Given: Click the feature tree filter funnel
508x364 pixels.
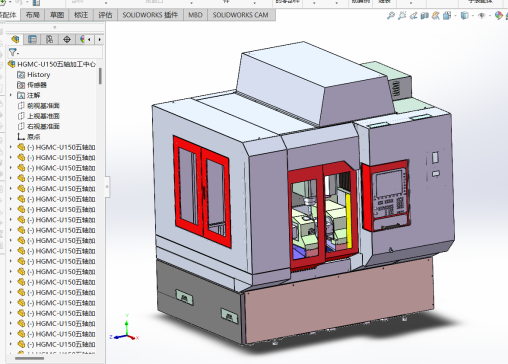Looking at the screenshot, I should 13,52.
